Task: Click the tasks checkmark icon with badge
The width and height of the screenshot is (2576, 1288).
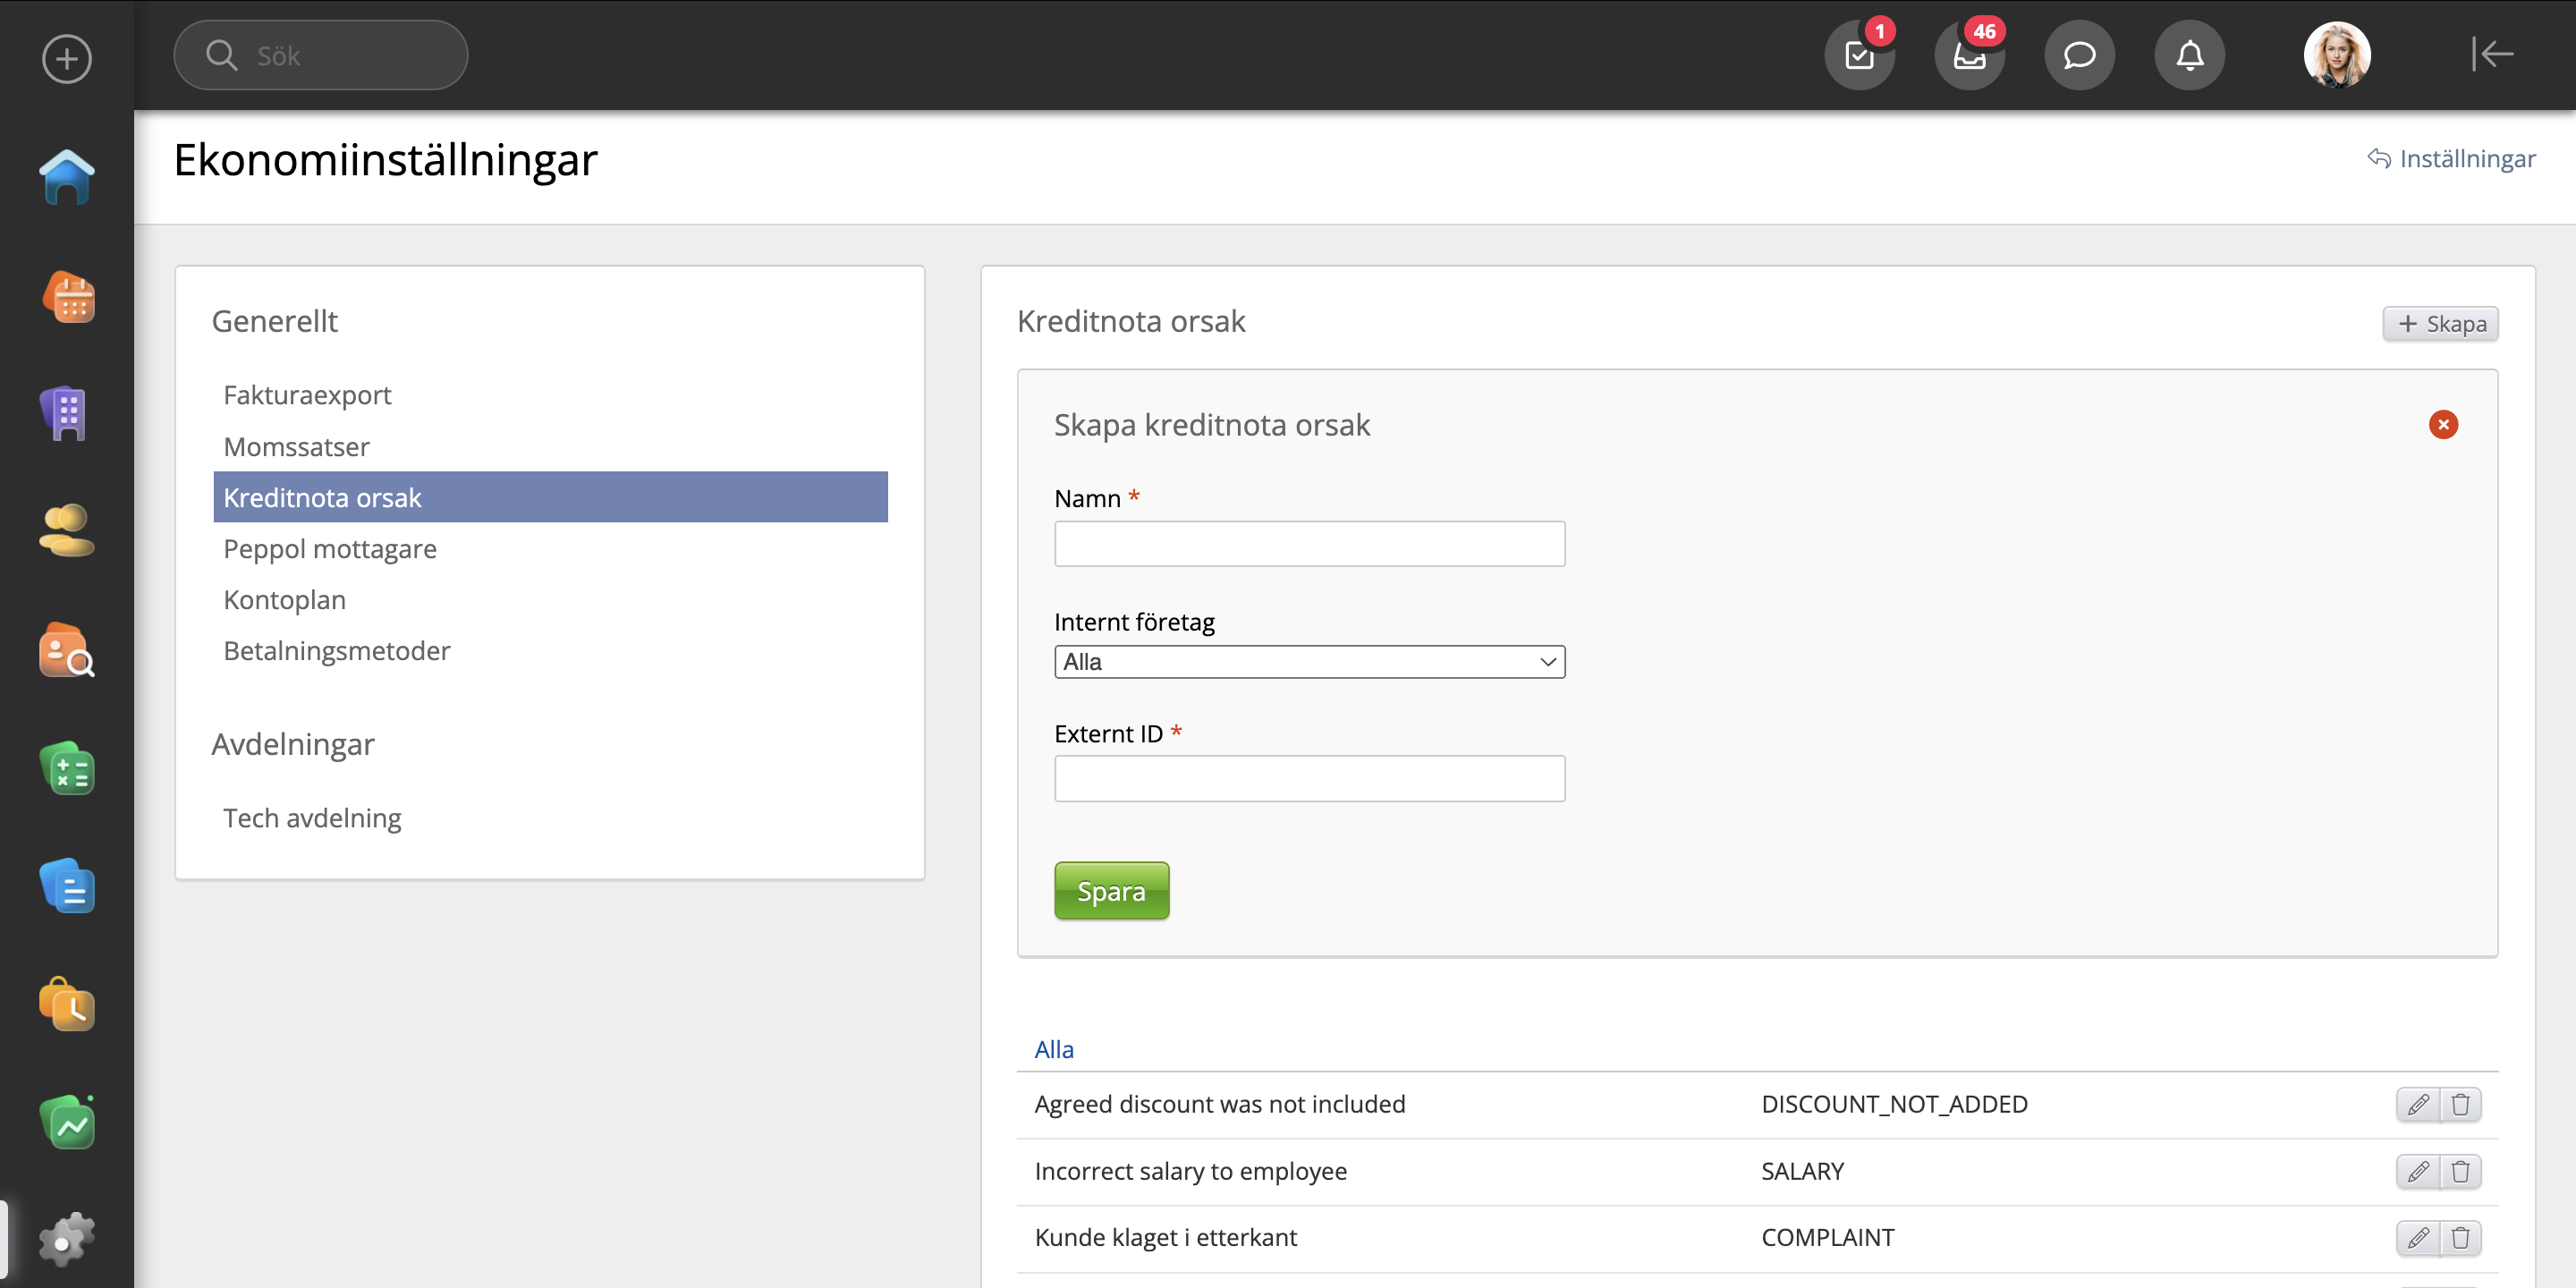Action: click(x=1859, y=55)
